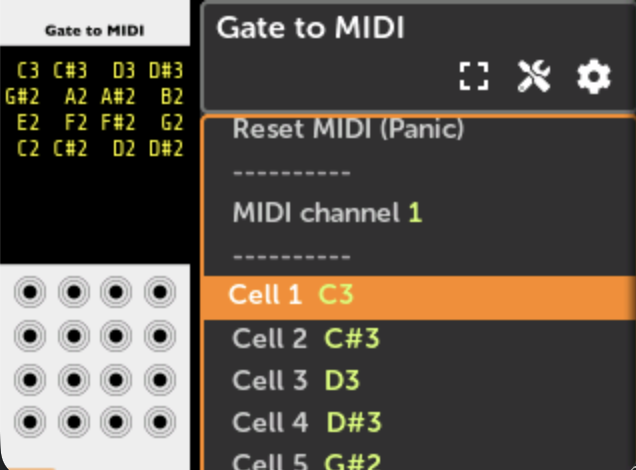The image size is (636, 470).
Task: Click the A#2 note in the display
Action: pyautogui.click(x=118, y=97)
